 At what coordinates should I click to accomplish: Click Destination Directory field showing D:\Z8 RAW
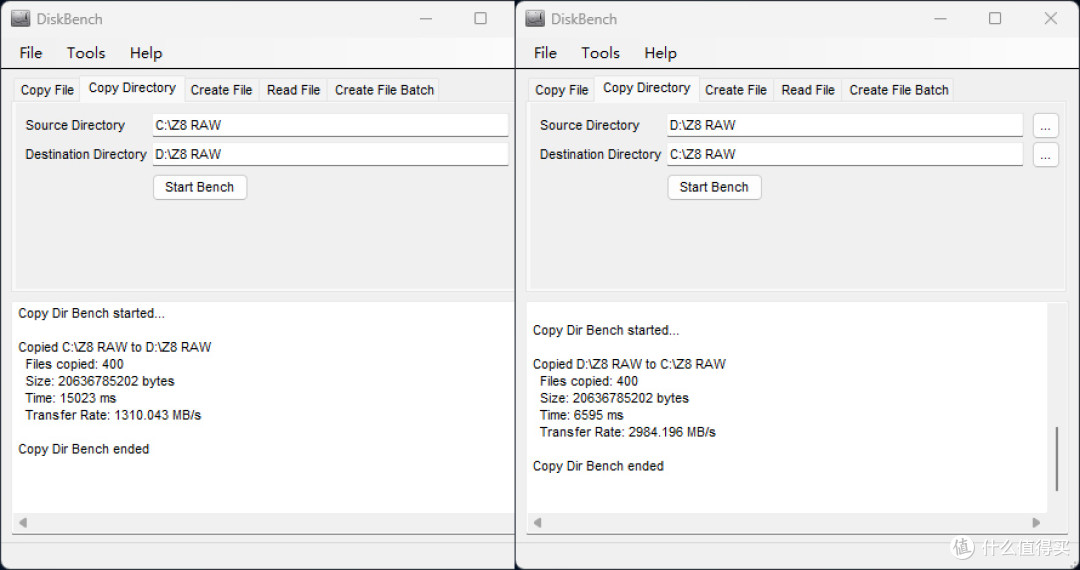tap(331, 154)
